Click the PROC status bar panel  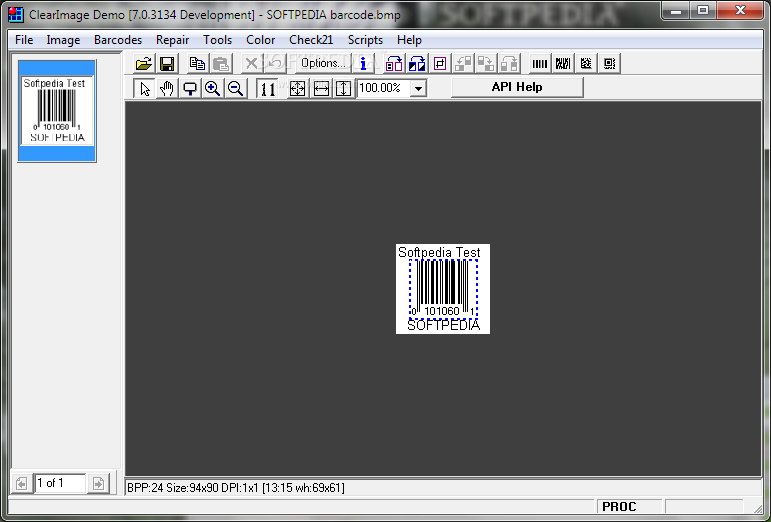click(629, 506)
